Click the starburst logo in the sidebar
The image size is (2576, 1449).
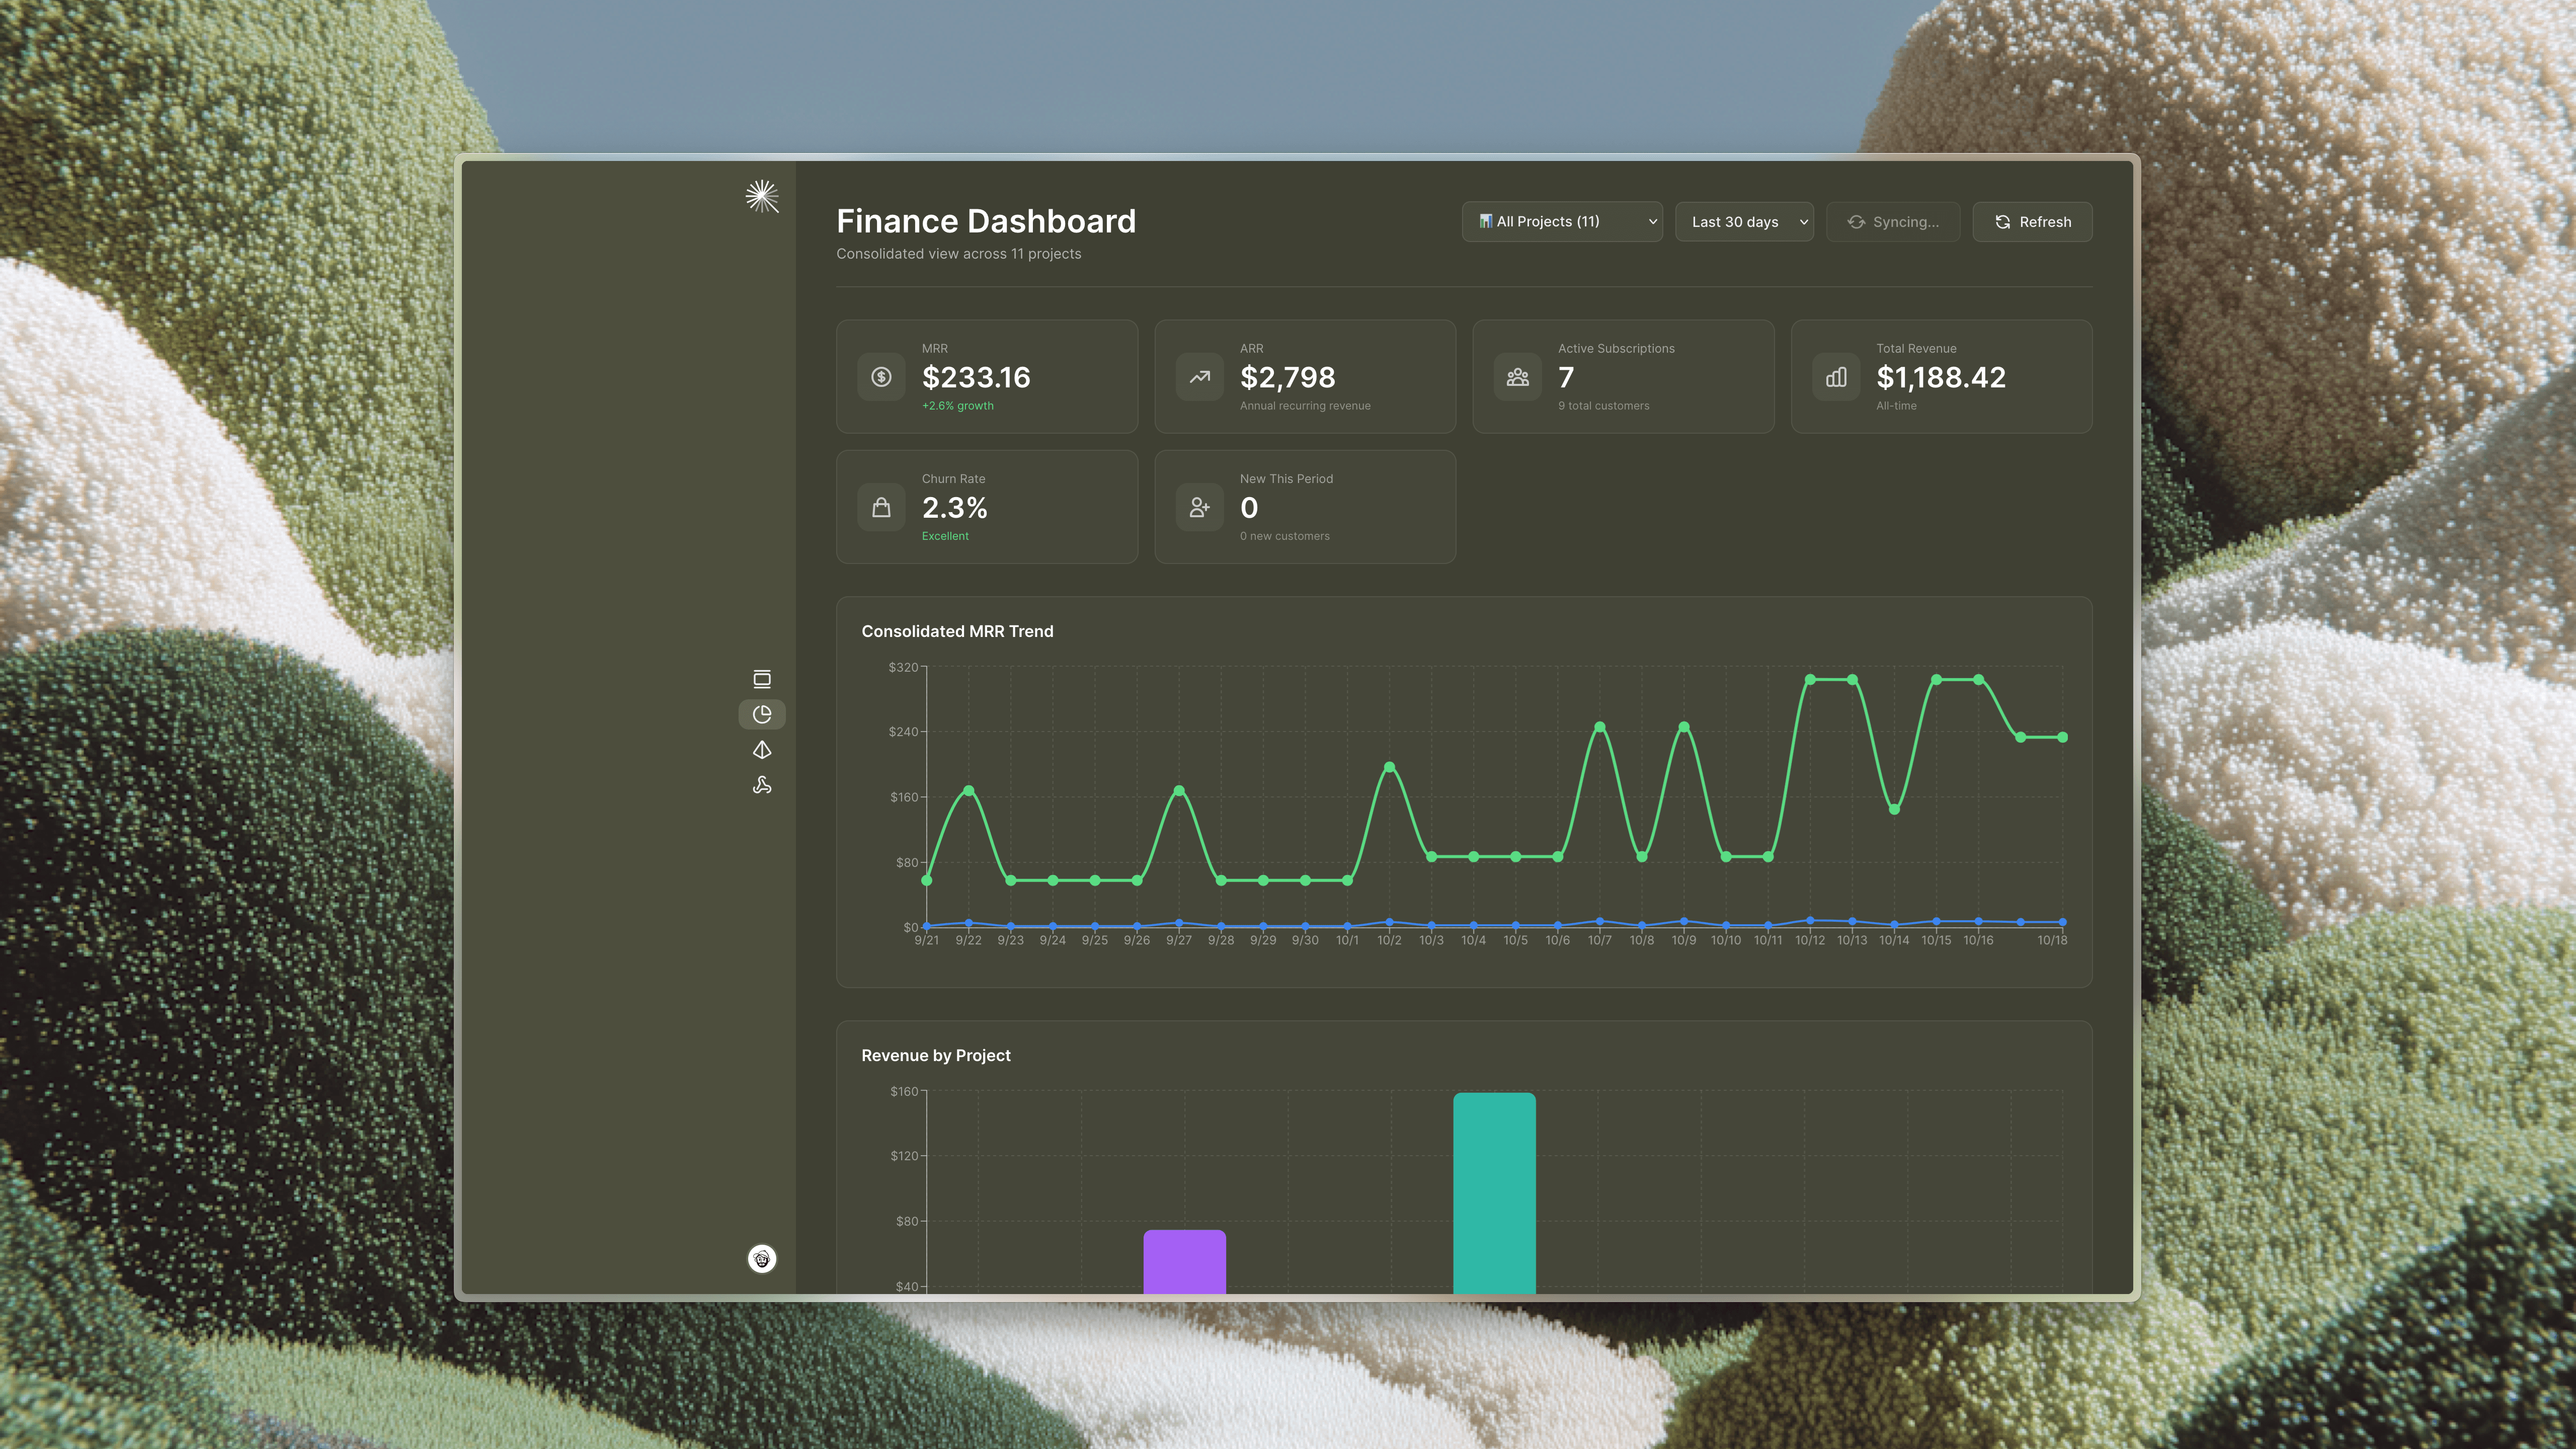click(762, 196)
